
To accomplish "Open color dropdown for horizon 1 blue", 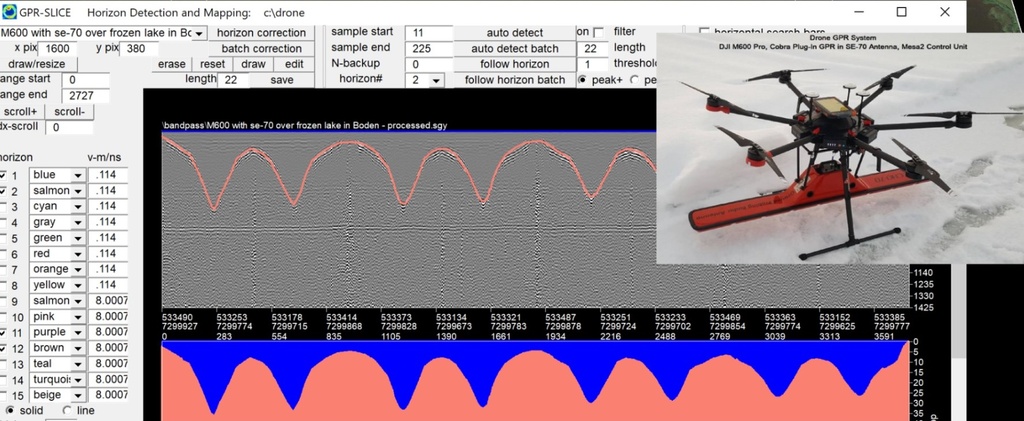I will click(x=78, y=175).
